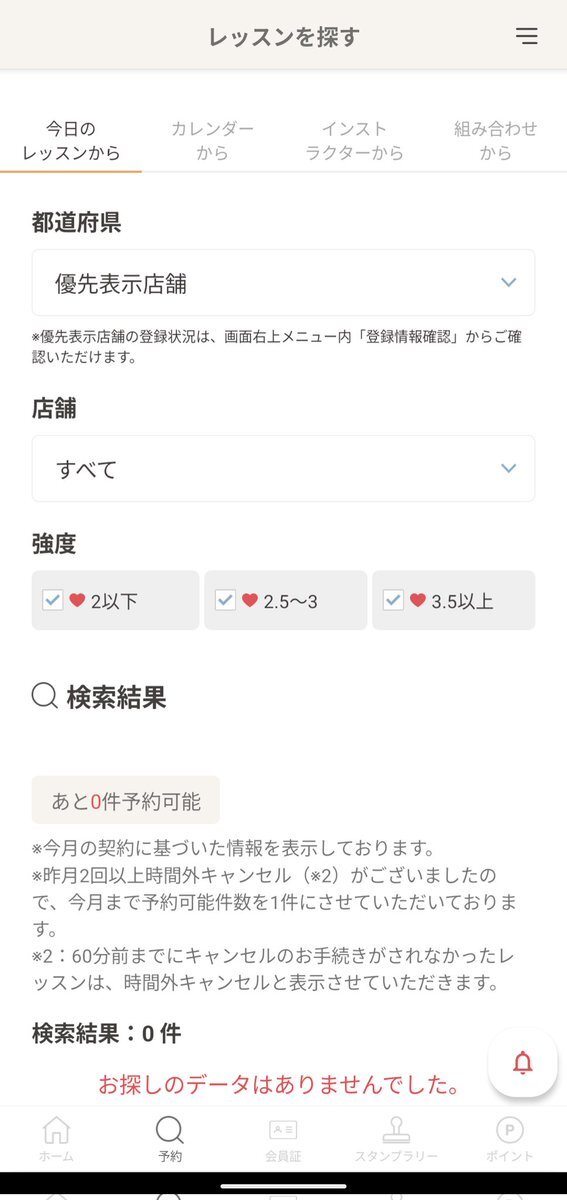Uncheck the 2以下 intensity checkbox
The image size is (567, 1200).
click(x=53, y=600)
